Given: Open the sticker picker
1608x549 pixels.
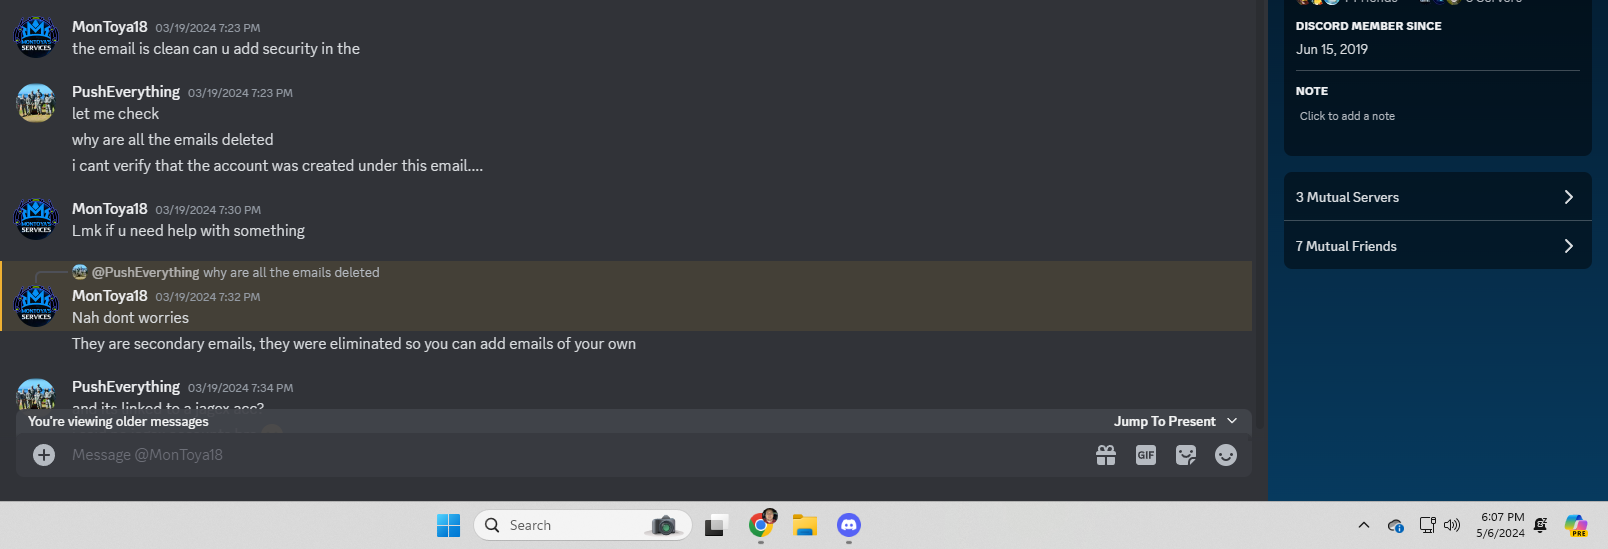Looking at the screenshot, I should pyautogui.click(x=1186, y=455).
